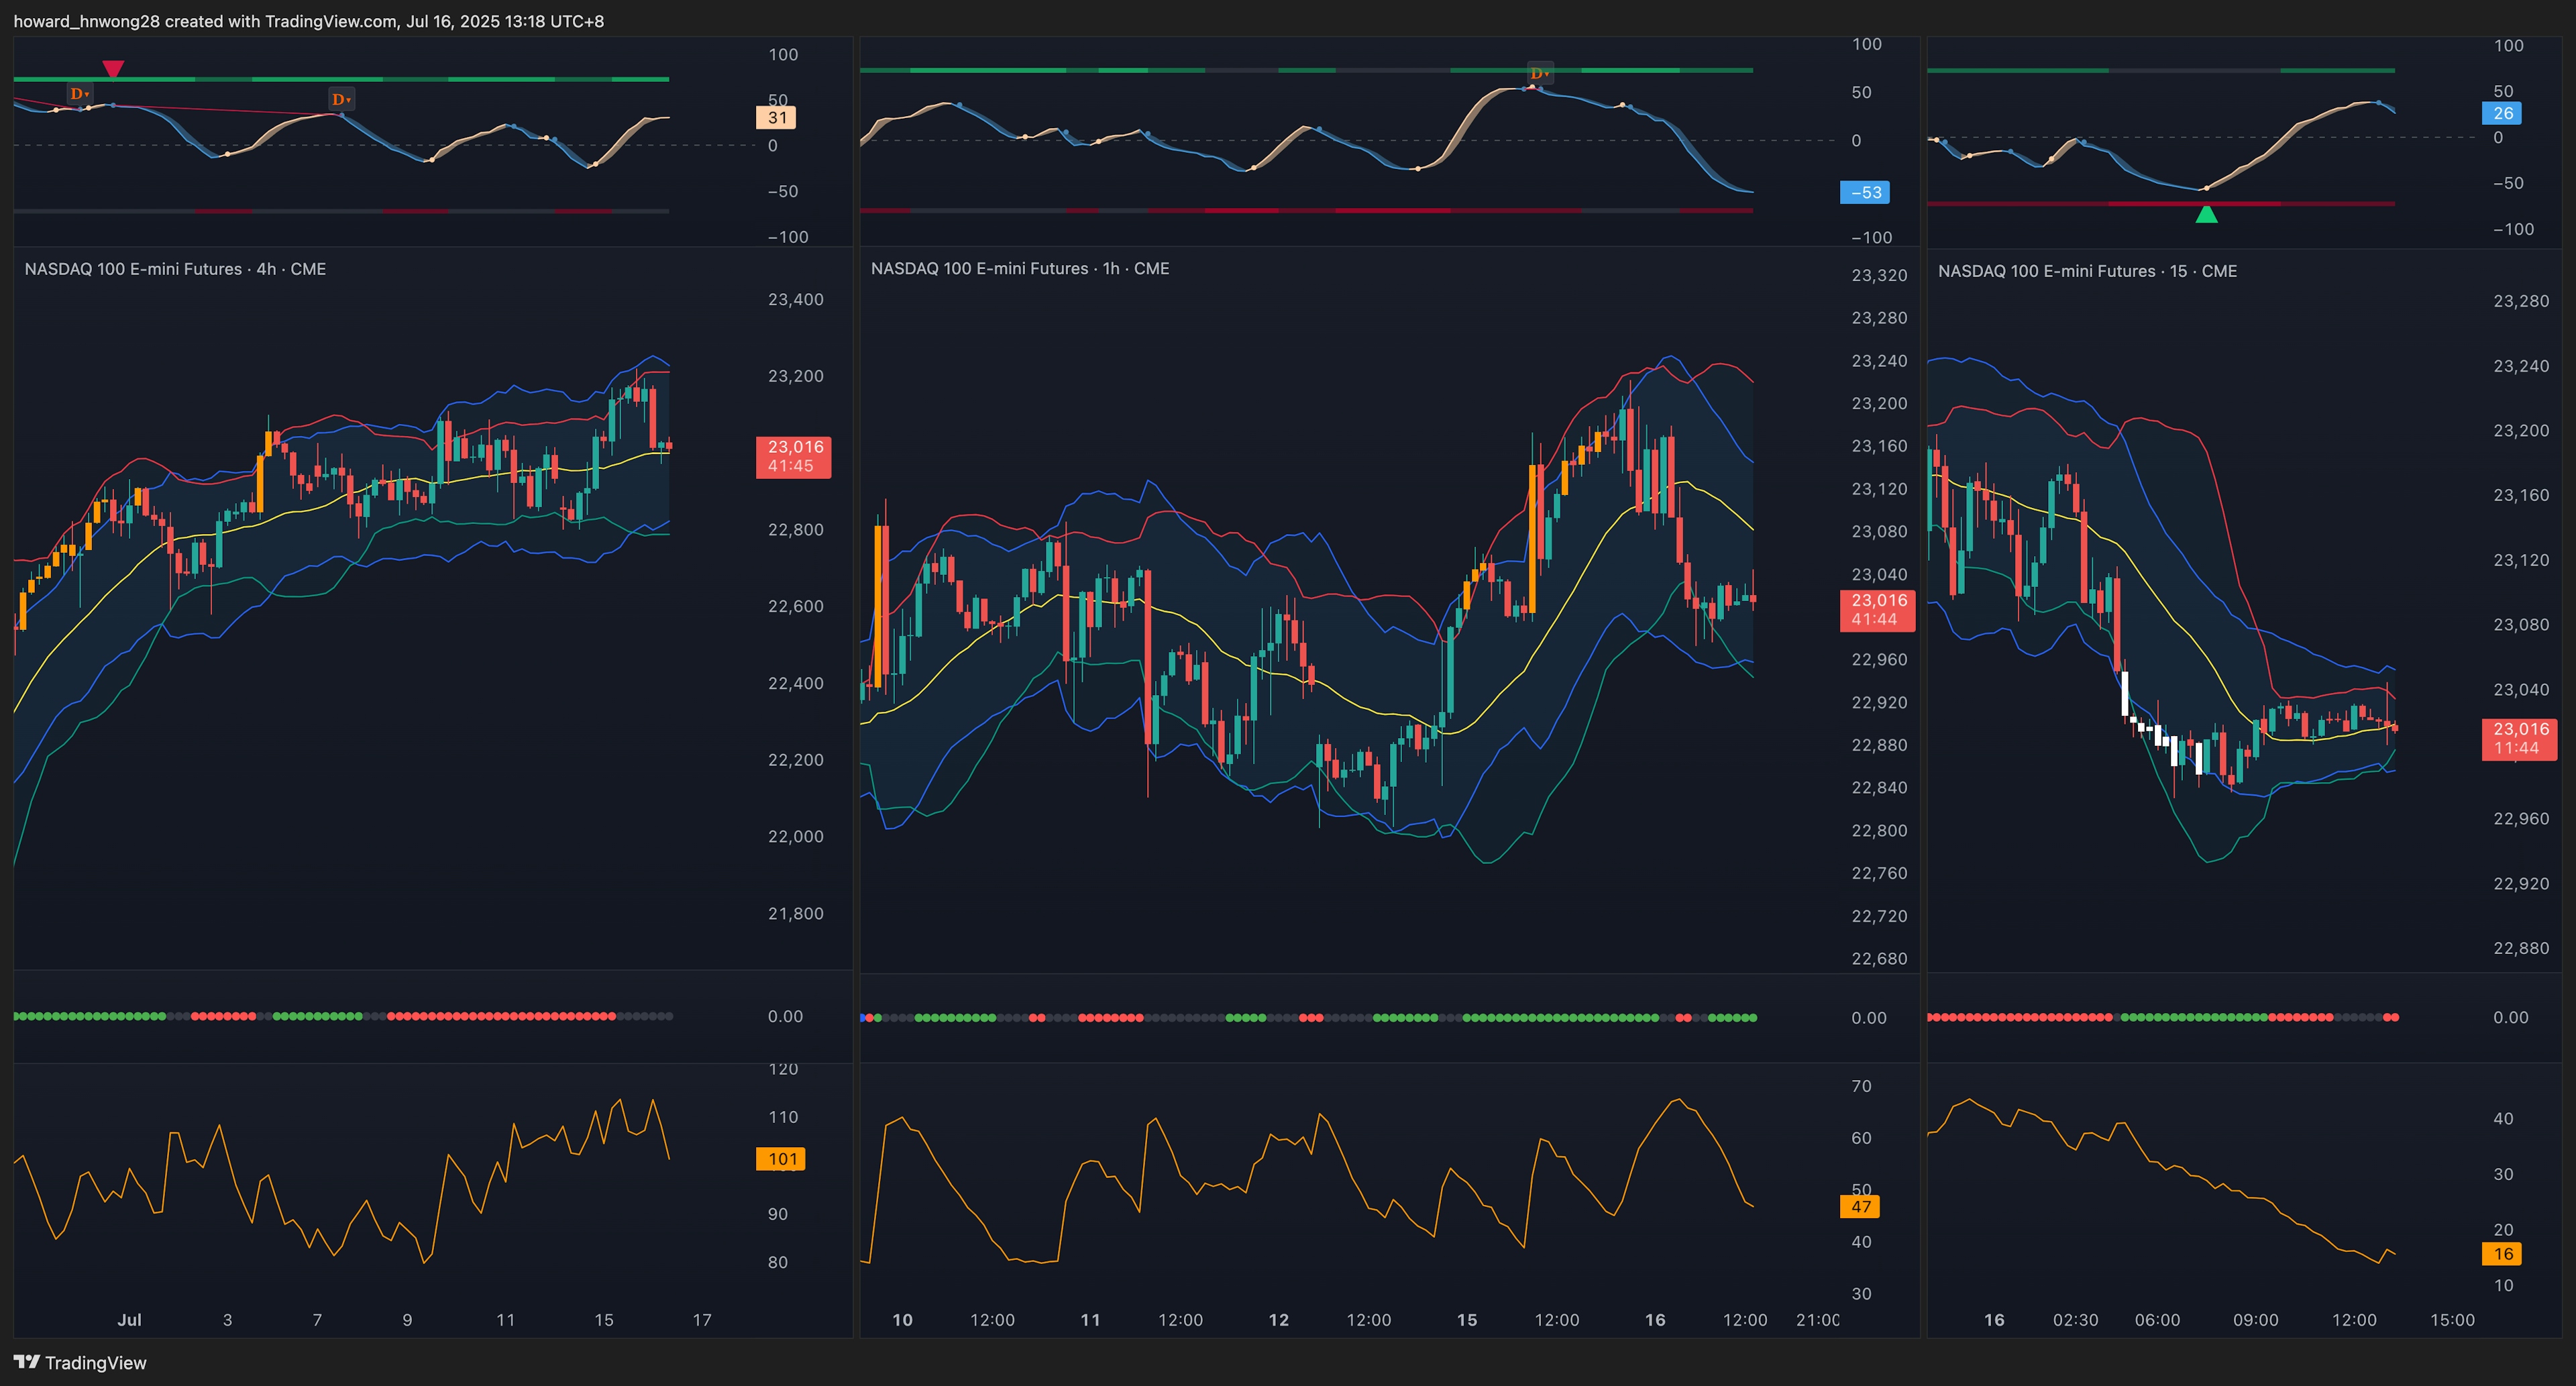Click the 23,080 level on the 15-minute price scale

(x=2521, y=624)
